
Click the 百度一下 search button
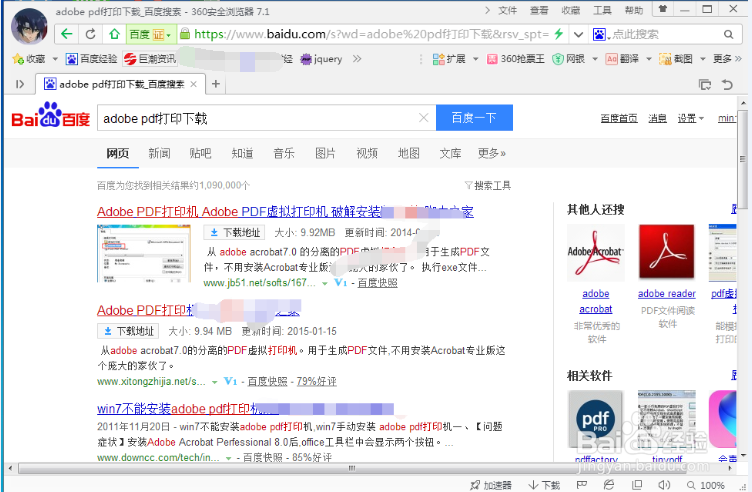point(474,118)
